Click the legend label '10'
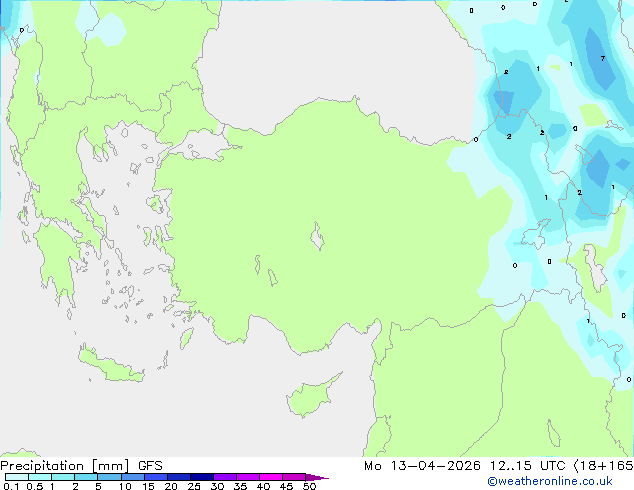Image resolution: width=634 pixels, height=490 pixels. point(125,486)
